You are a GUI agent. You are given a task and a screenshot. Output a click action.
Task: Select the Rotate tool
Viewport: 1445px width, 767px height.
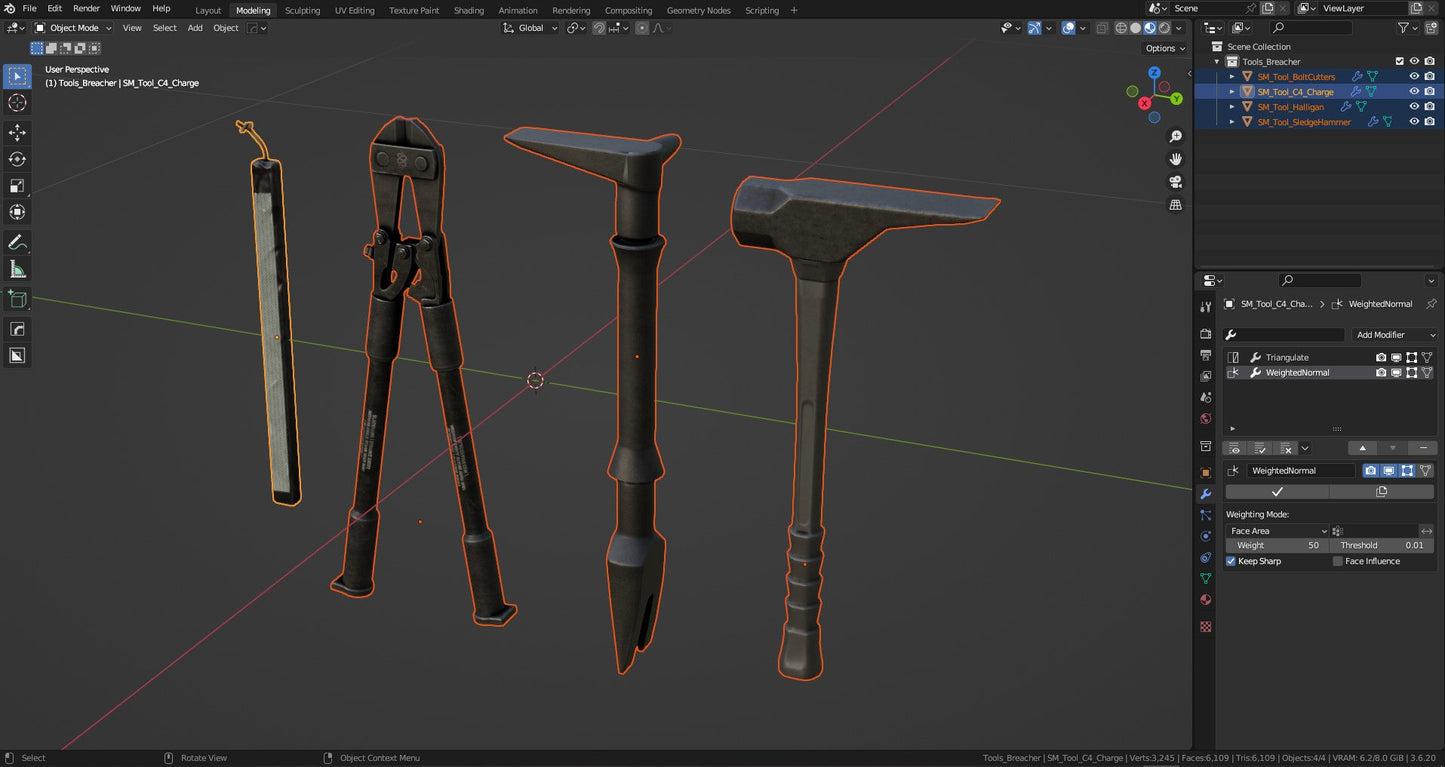17,159
